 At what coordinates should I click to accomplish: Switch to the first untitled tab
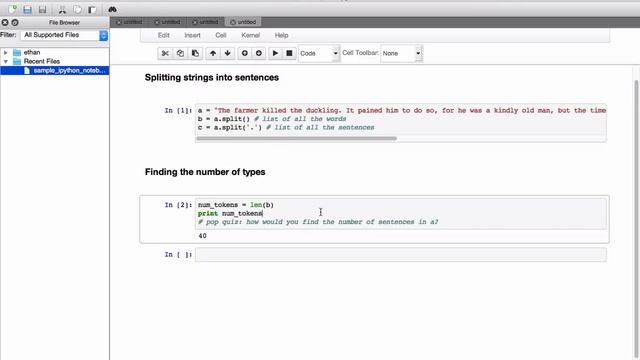coord(130,22)
